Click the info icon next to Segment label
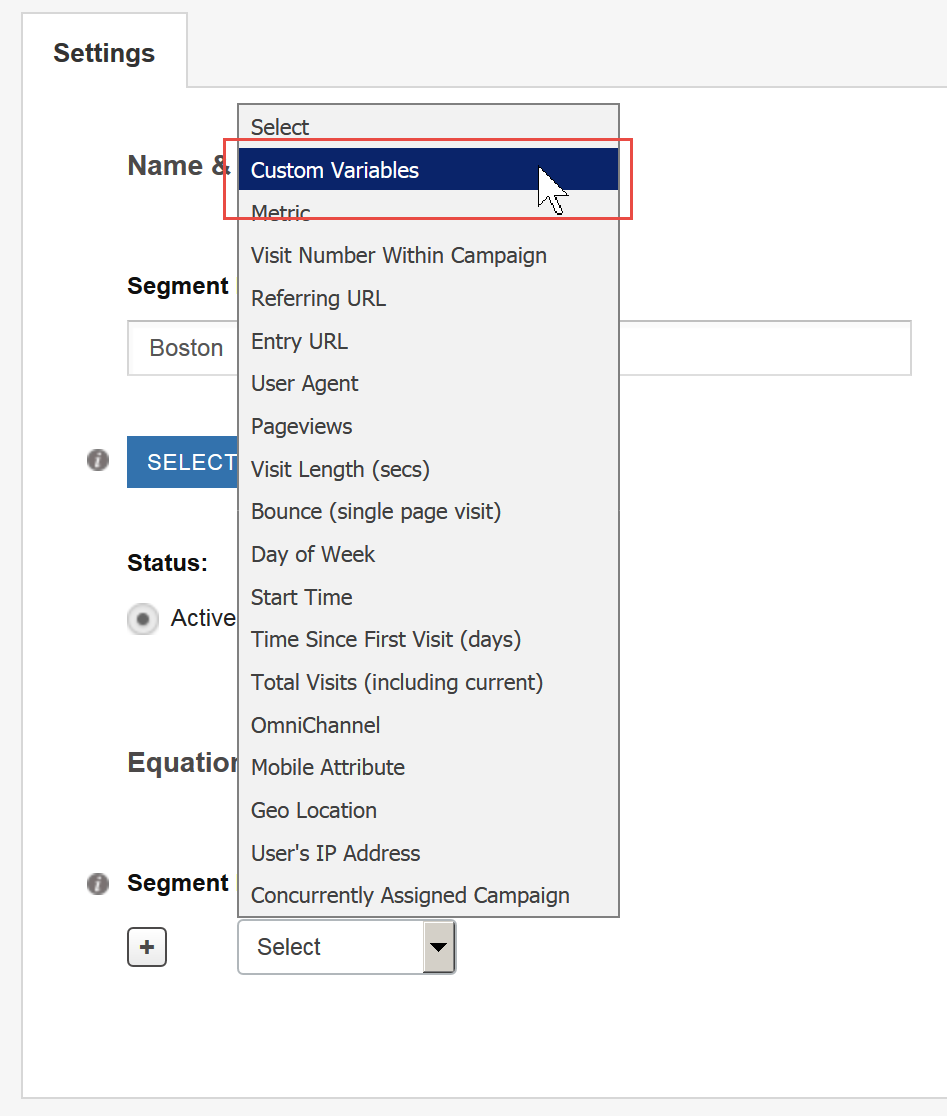 point(97,883)
